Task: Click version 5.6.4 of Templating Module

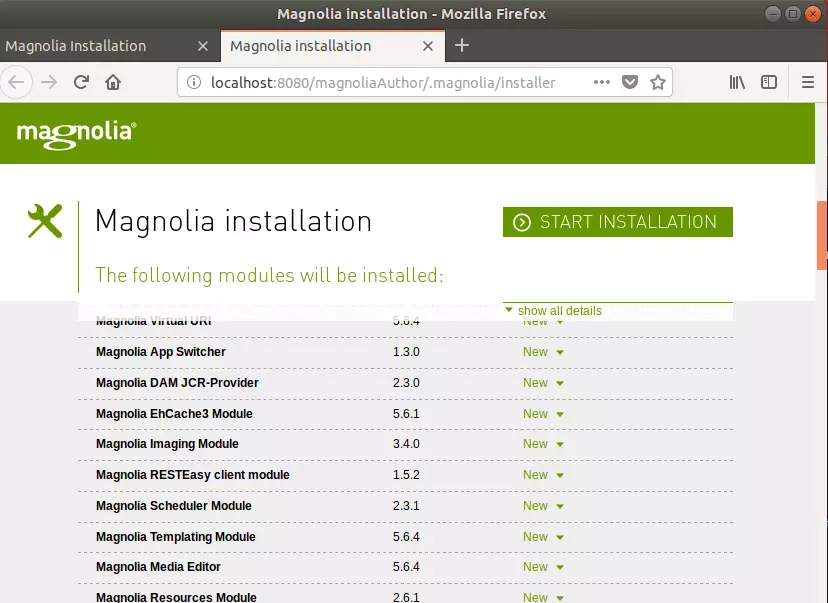Action: (x=406, y=536)
